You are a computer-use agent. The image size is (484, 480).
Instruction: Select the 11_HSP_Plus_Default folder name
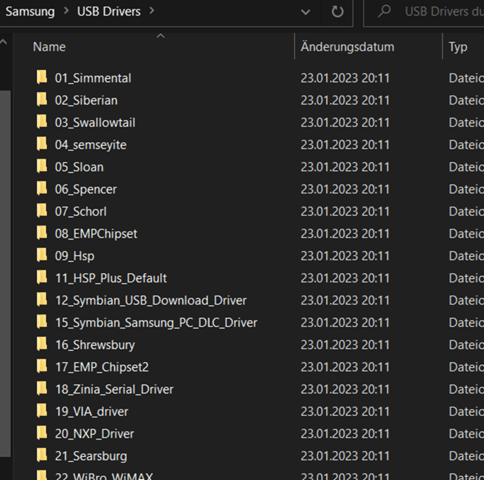click(x=111, y=278)
